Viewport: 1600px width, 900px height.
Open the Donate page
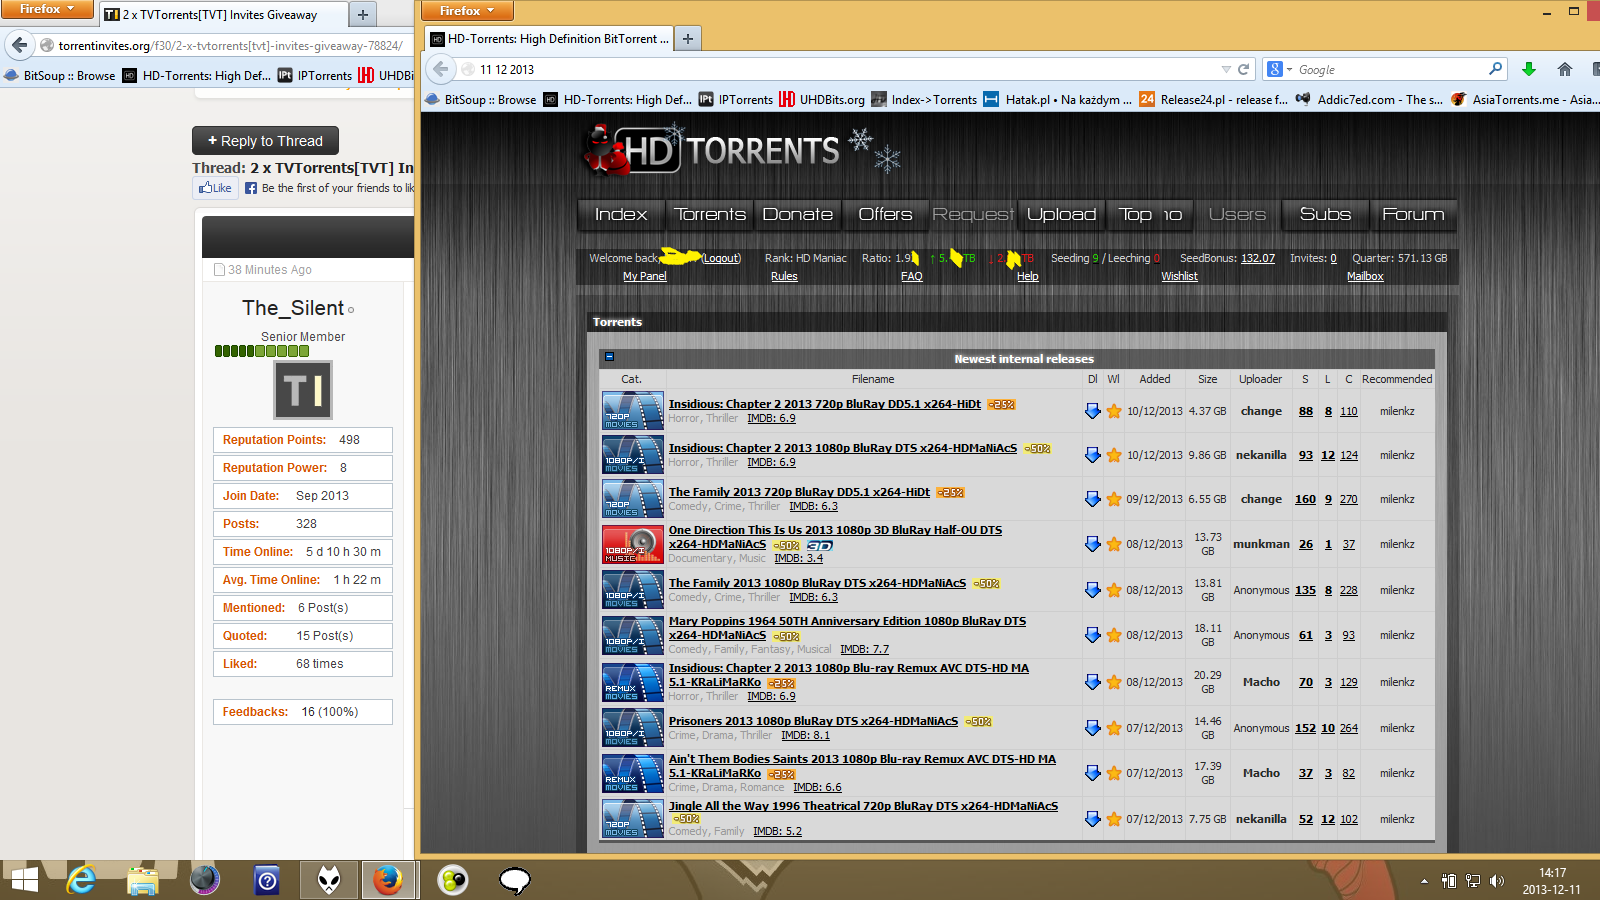click(798, 214)
